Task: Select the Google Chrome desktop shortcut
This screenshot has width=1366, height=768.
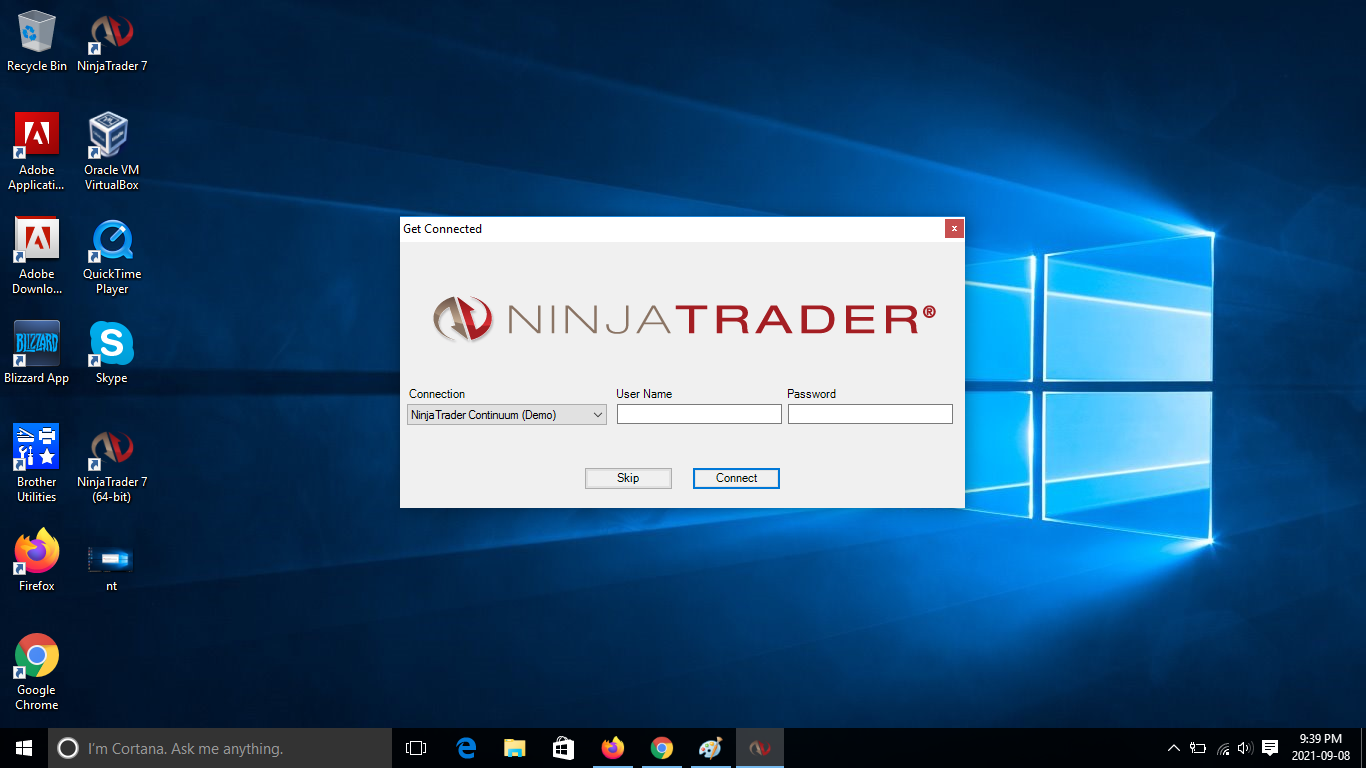Action: click(37, 672)
